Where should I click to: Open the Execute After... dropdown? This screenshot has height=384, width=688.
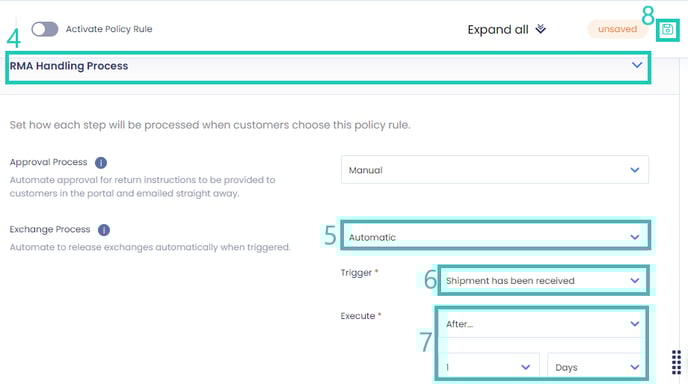tap(542, 324)
